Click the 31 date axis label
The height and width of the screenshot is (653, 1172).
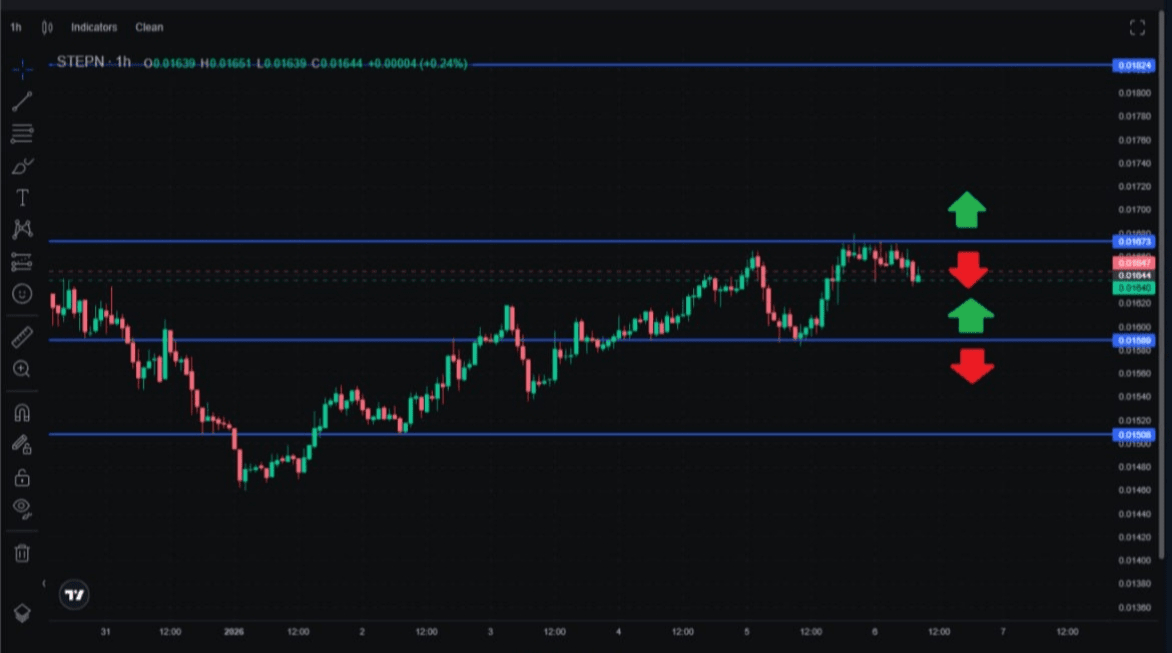tap(105, 631)
